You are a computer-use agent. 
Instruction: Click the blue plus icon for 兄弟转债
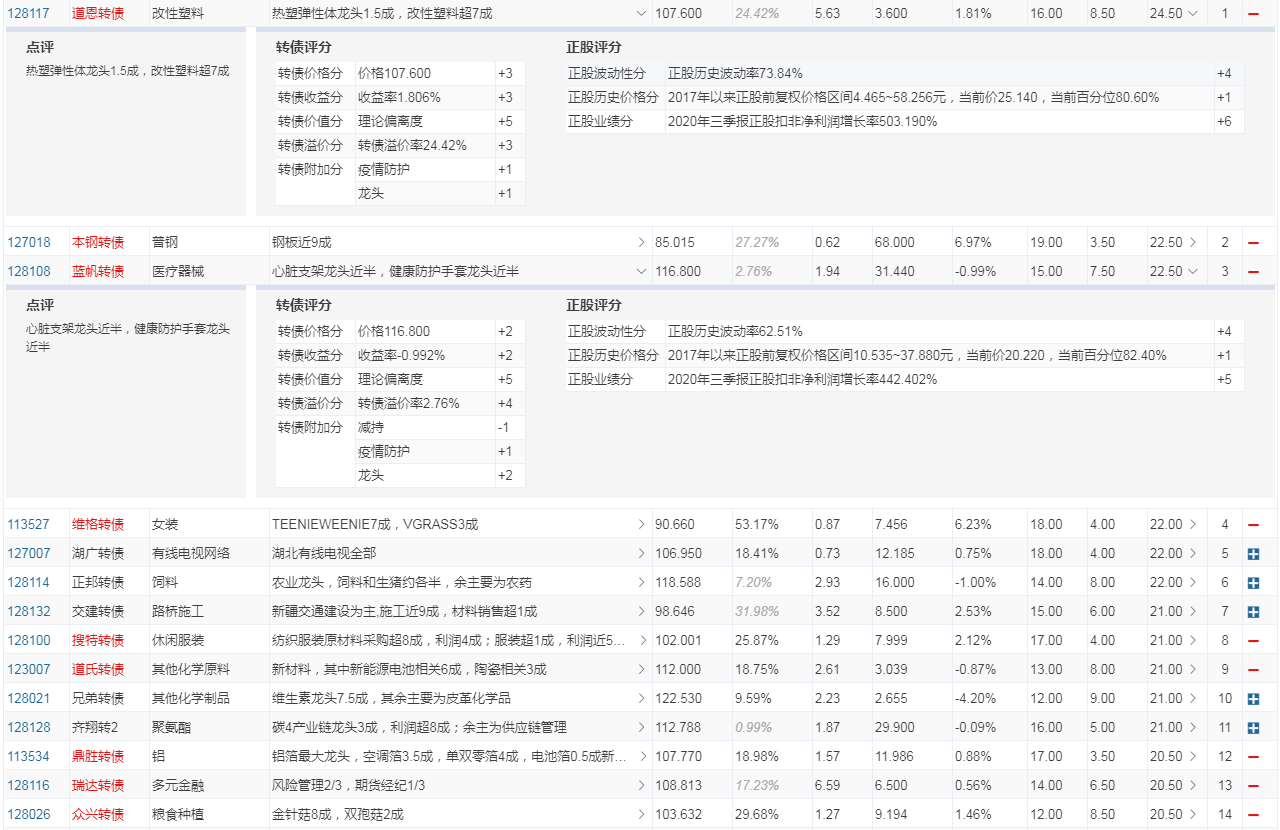[x=1253, y=699]
